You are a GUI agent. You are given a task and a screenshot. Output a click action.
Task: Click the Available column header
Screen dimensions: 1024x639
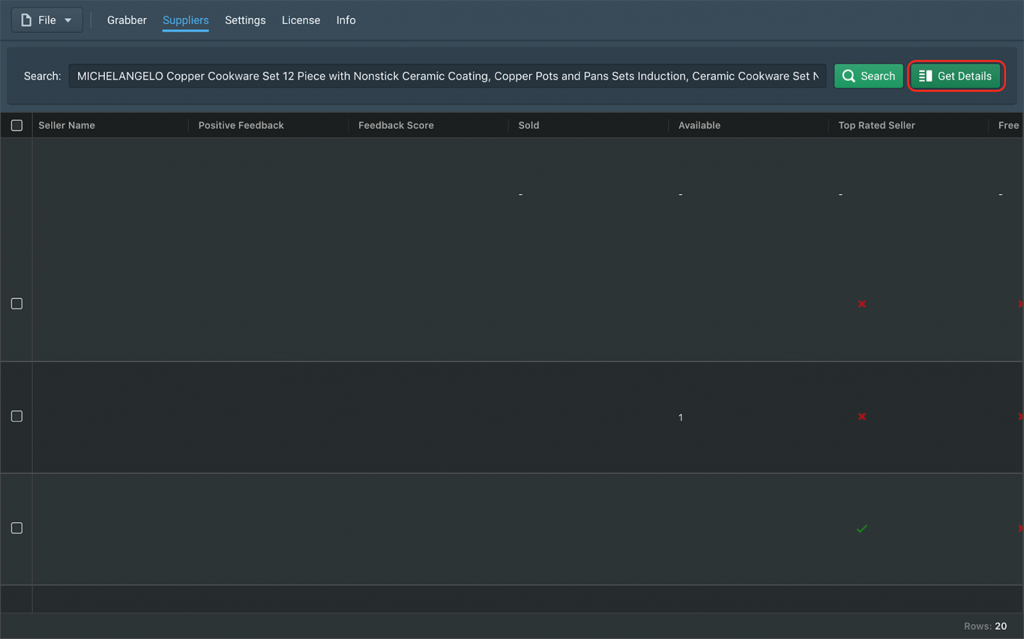tap(699, 126)
